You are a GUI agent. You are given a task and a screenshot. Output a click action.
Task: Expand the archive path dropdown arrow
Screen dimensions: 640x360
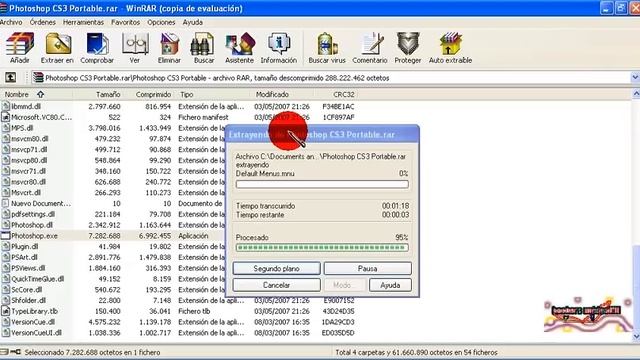635,78
